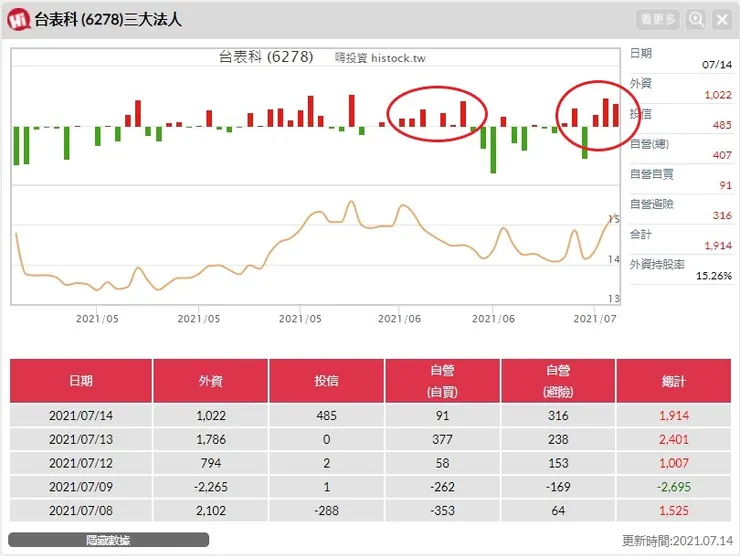The image size is (740, 556).
Task: Click 外資 value -2,265 in table
Action: [x=211, y=487]
